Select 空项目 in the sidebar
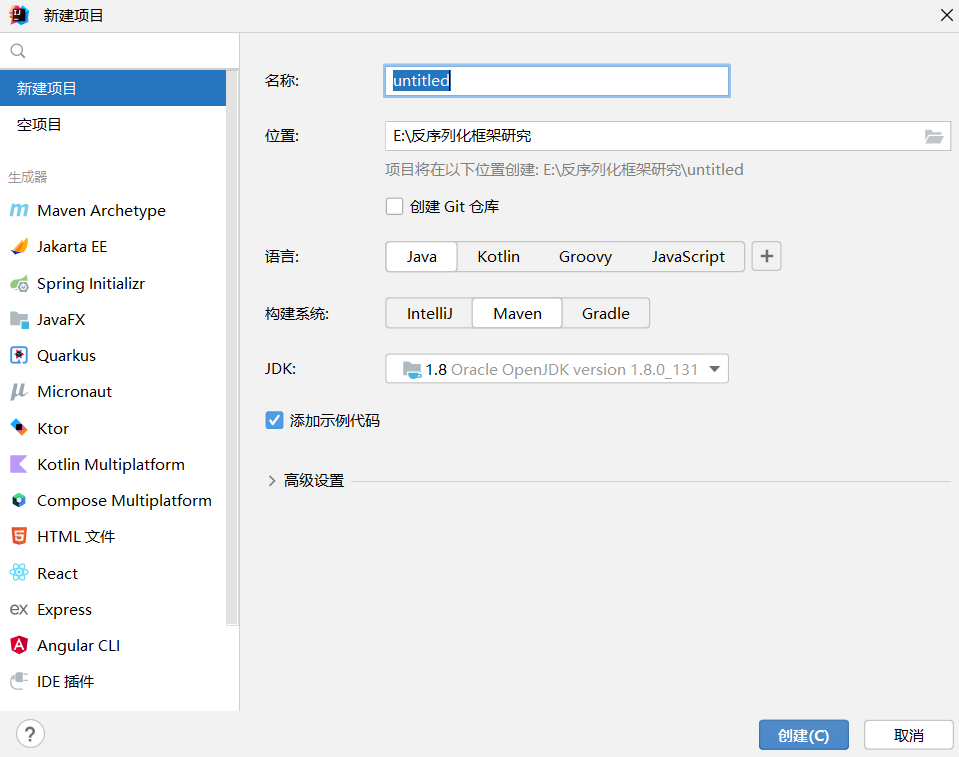The width and height of the screenshot is (959, 757). [113, 124]
